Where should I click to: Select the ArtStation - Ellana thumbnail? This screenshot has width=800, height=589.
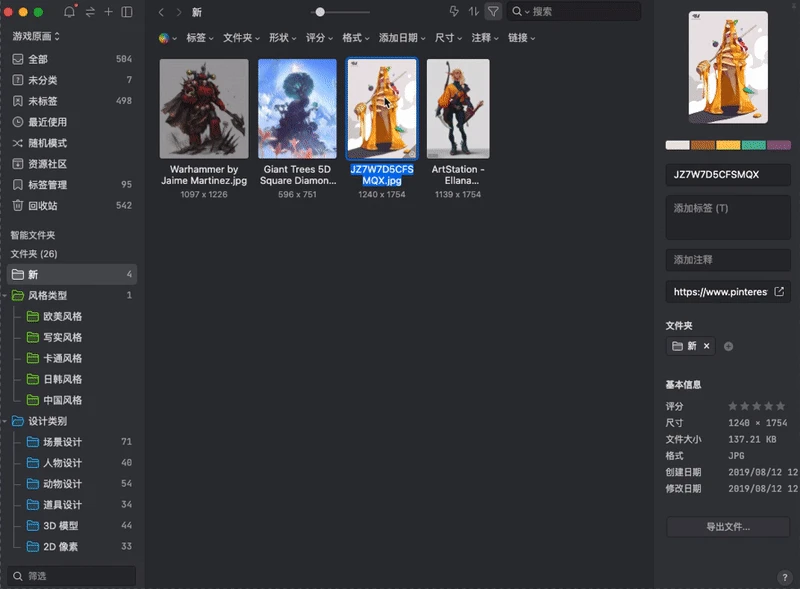[458, 109]
